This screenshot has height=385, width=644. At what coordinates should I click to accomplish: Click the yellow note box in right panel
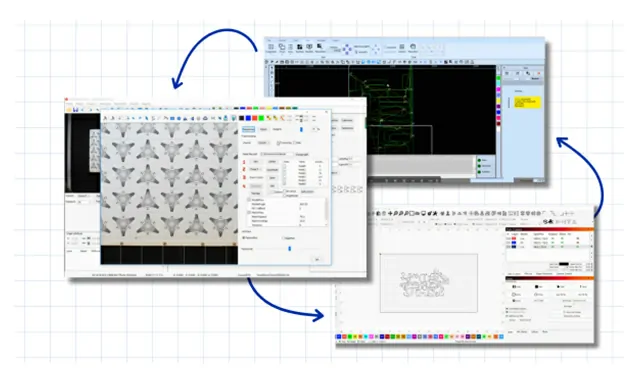pyautogui.click(x=527, y=102)
